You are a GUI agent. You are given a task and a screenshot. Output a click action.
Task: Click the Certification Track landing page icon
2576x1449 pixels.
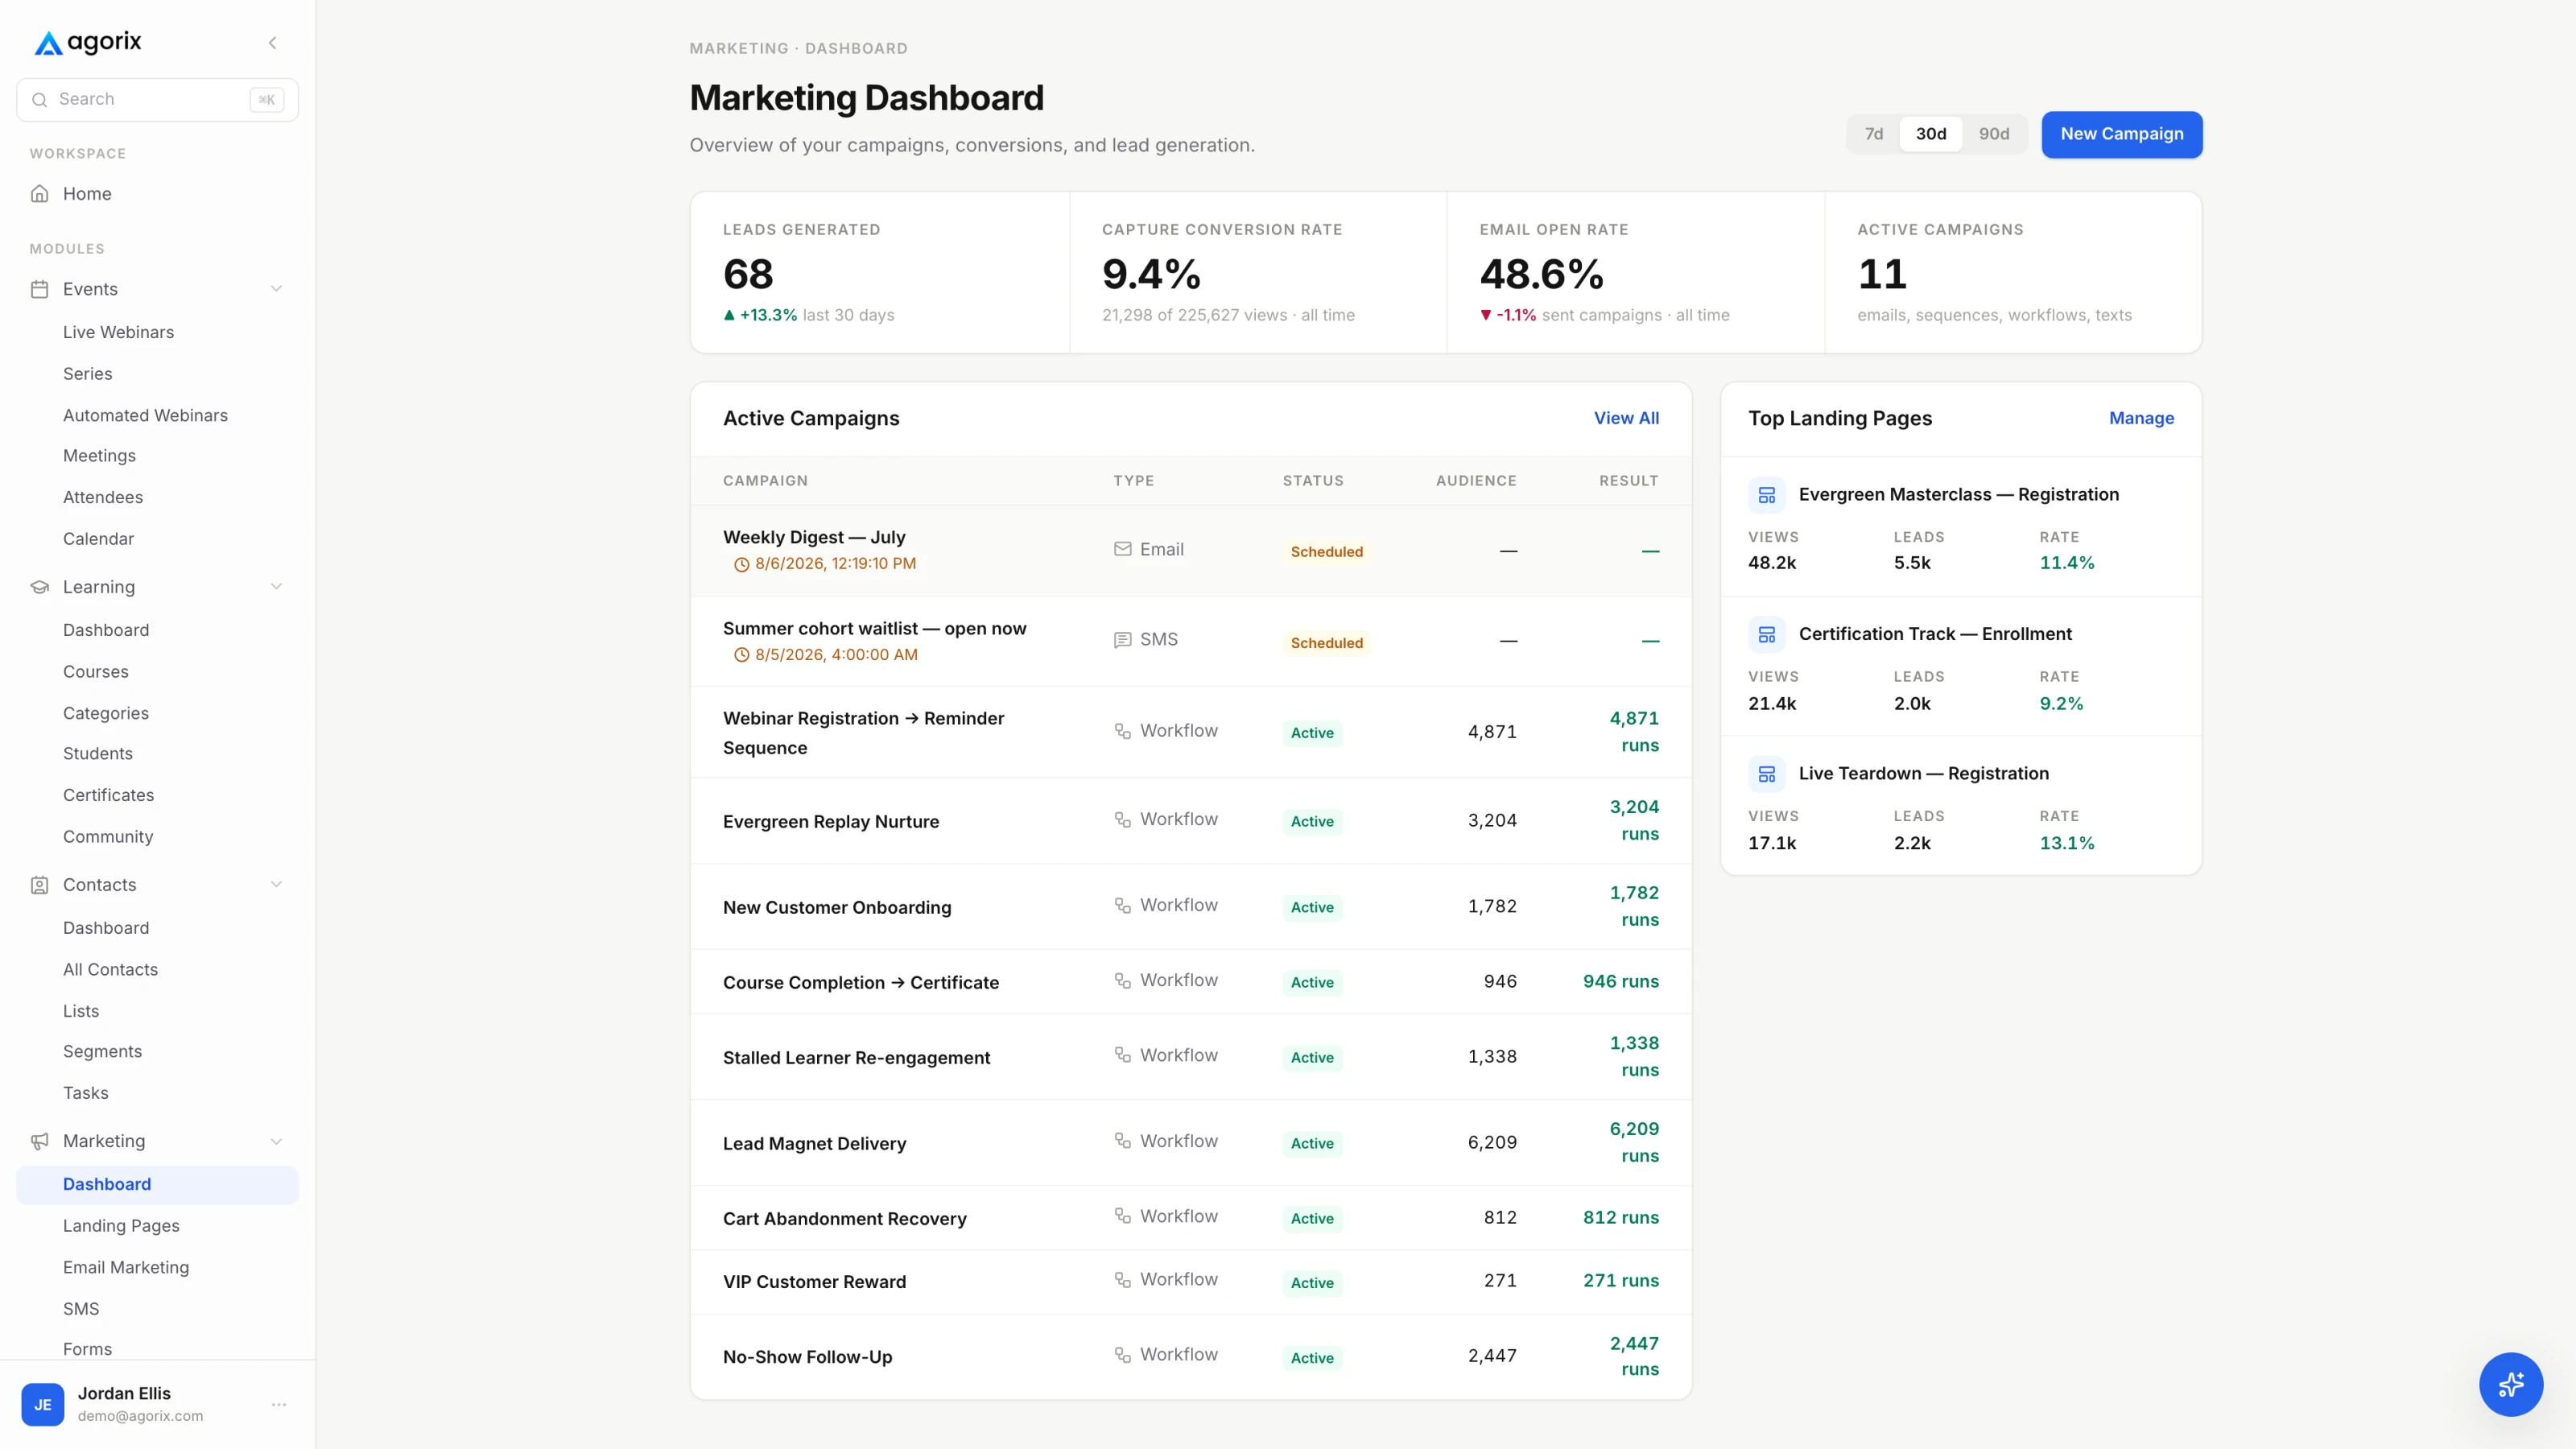1767,634
